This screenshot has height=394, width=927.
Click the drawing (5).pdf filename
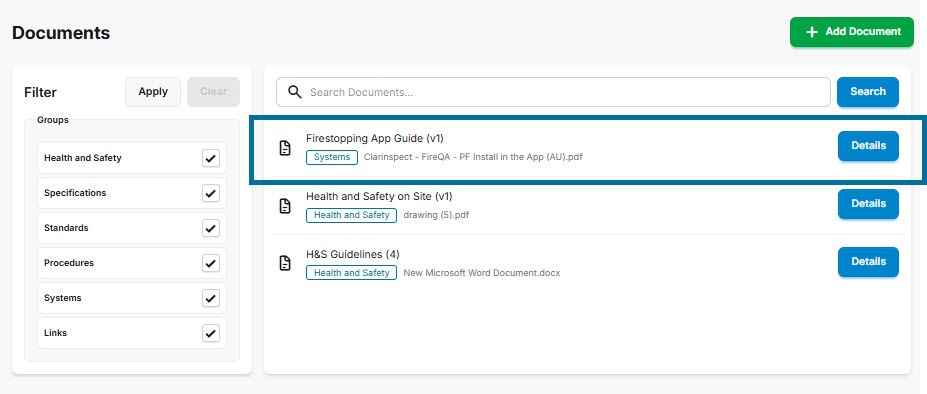click(436, 215)
